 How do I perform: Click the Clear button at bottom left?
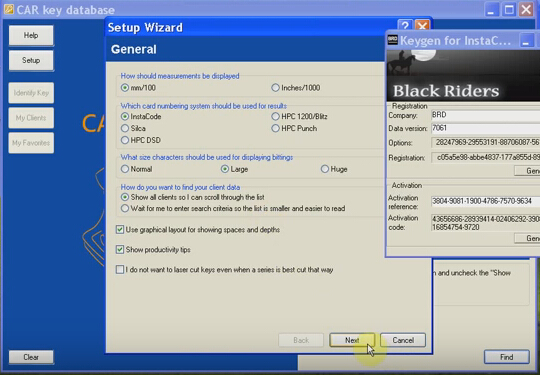pyautogui.click(x=31, y=357)
